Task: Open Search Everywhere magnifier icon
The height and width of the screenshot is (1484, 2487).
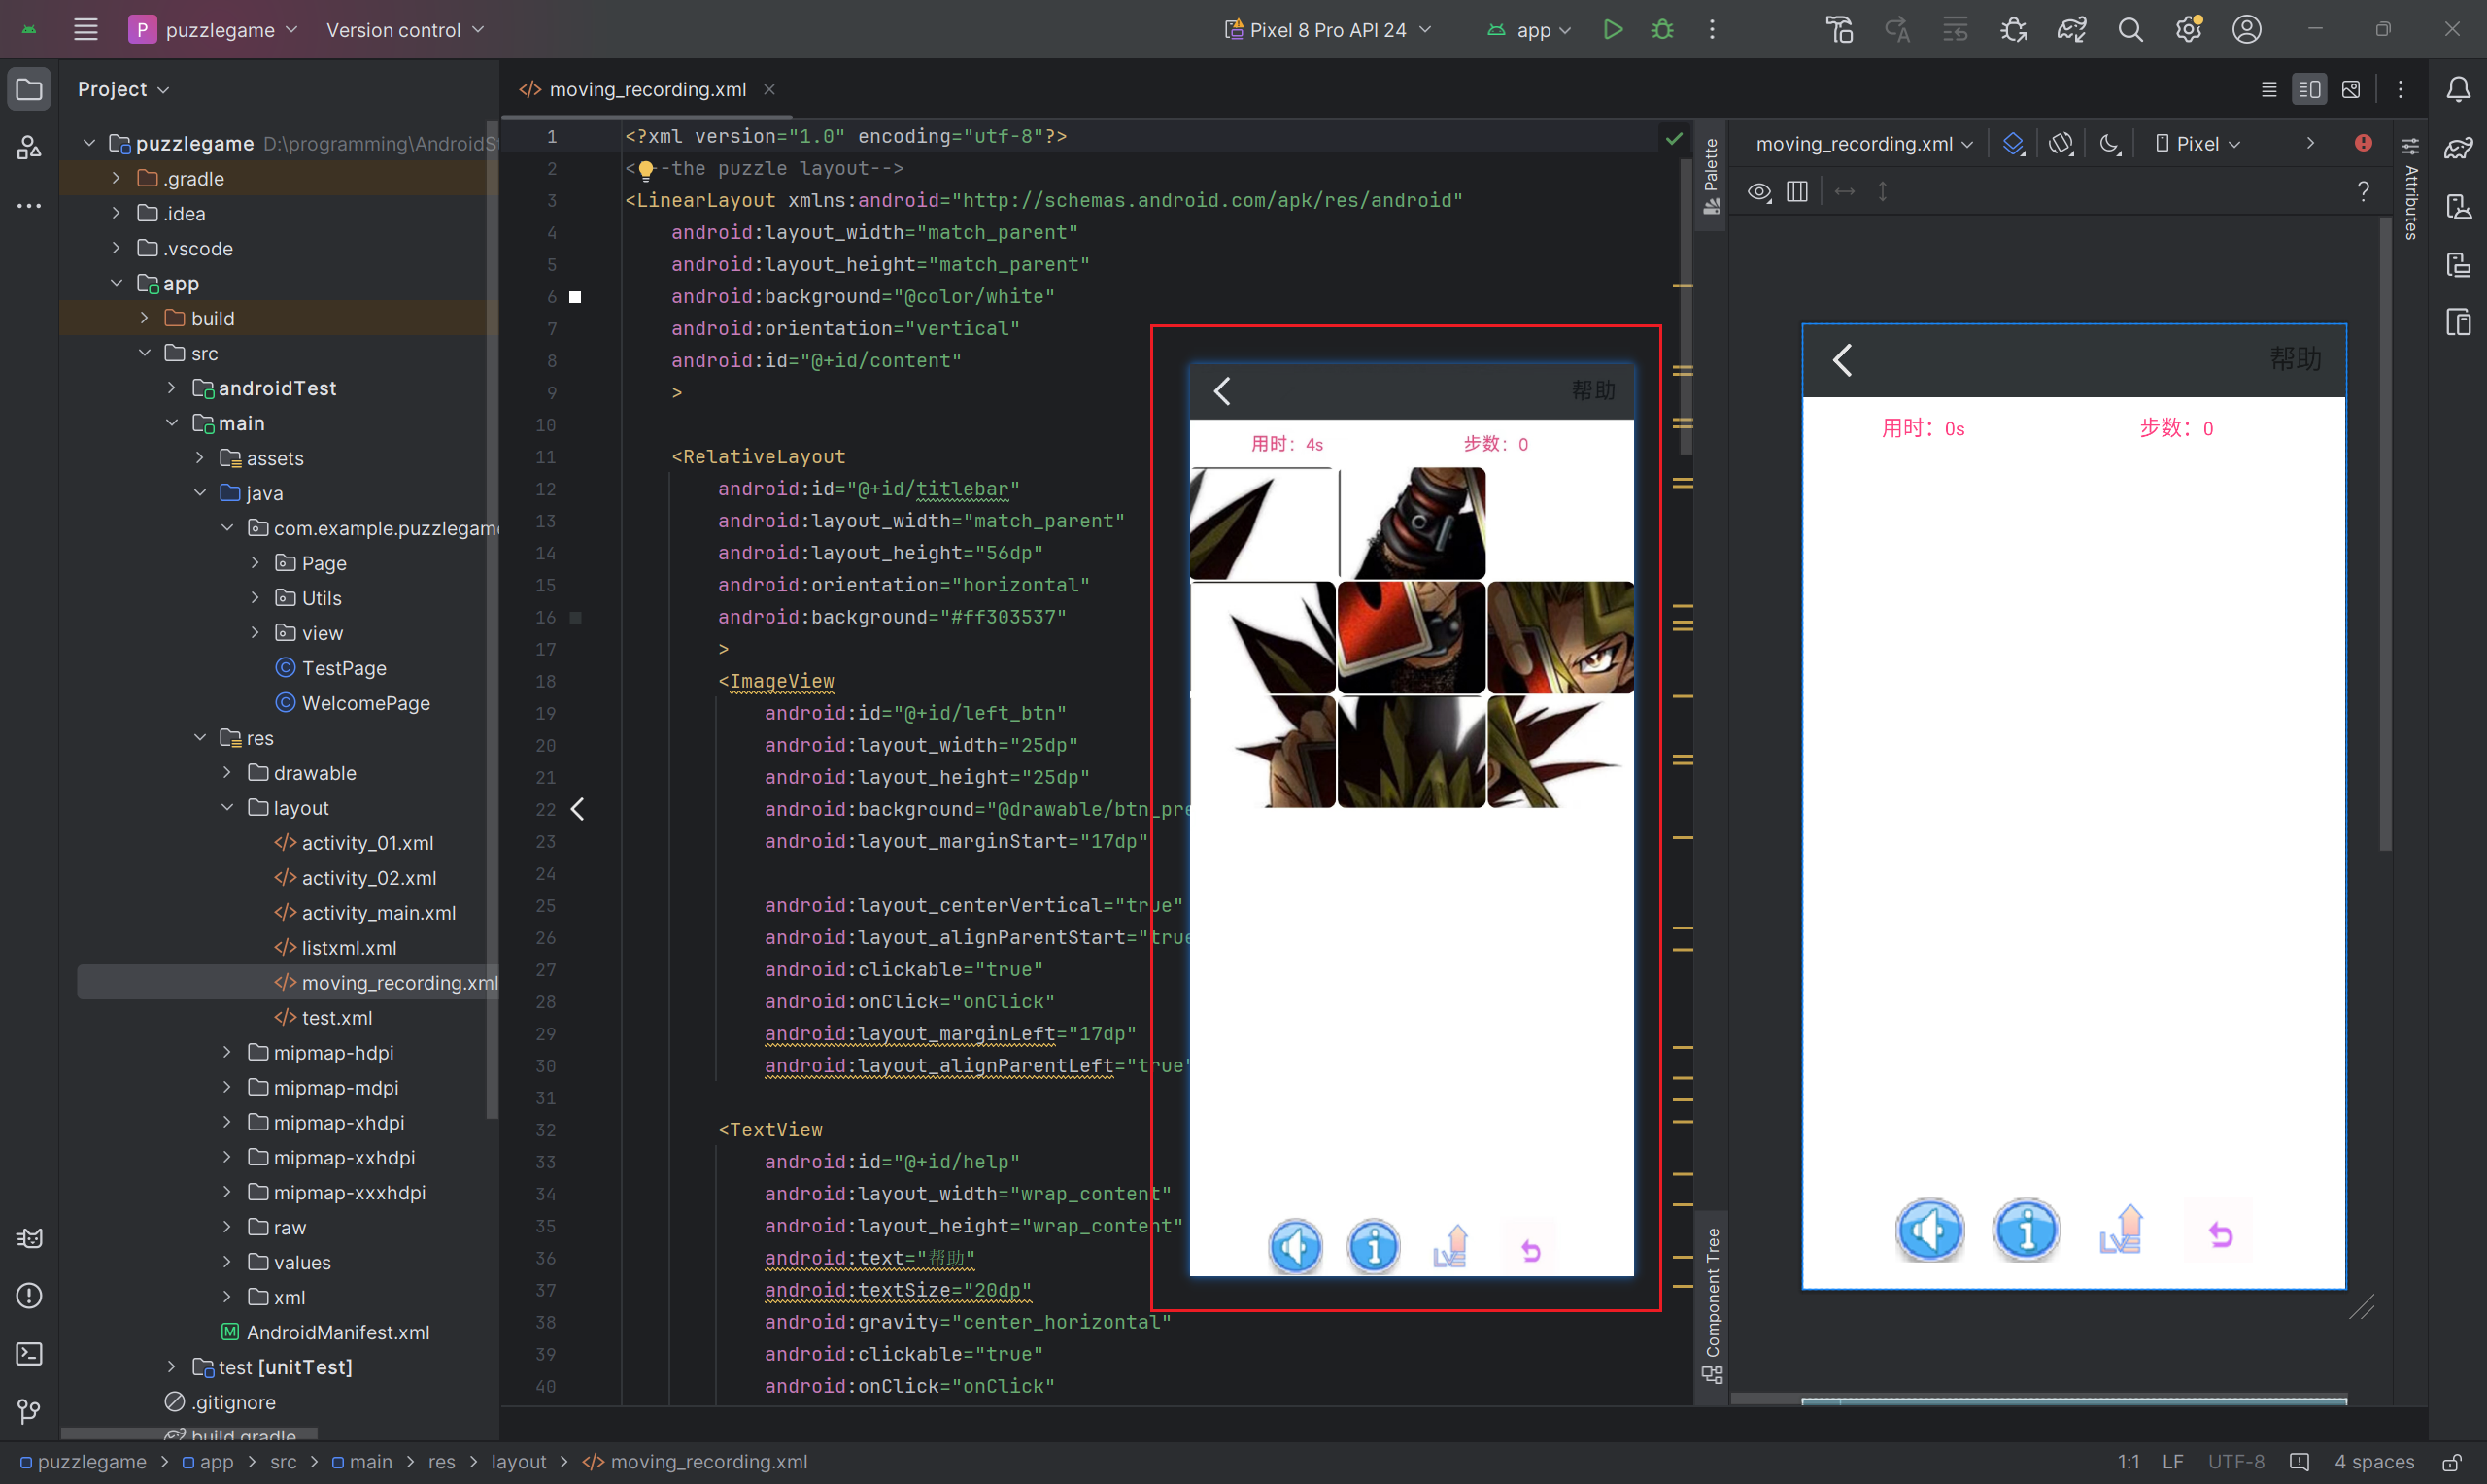Action: (x=2130, y=30)
